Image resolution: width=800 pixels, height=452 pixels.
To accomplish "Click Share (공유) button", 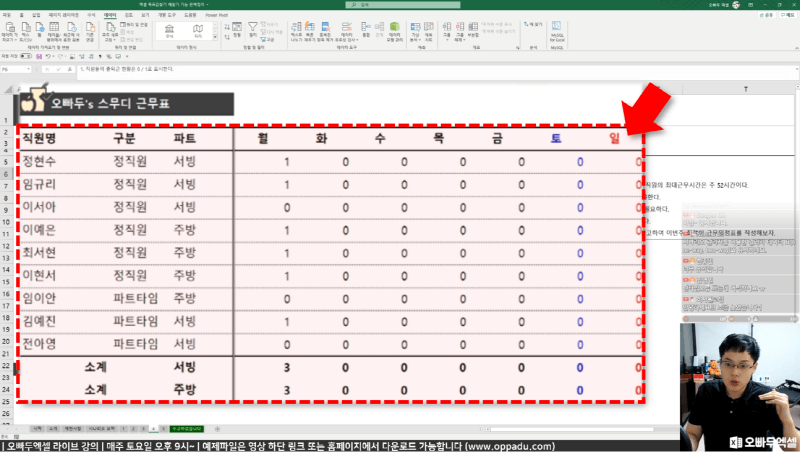I will click(x=766, y=15).
